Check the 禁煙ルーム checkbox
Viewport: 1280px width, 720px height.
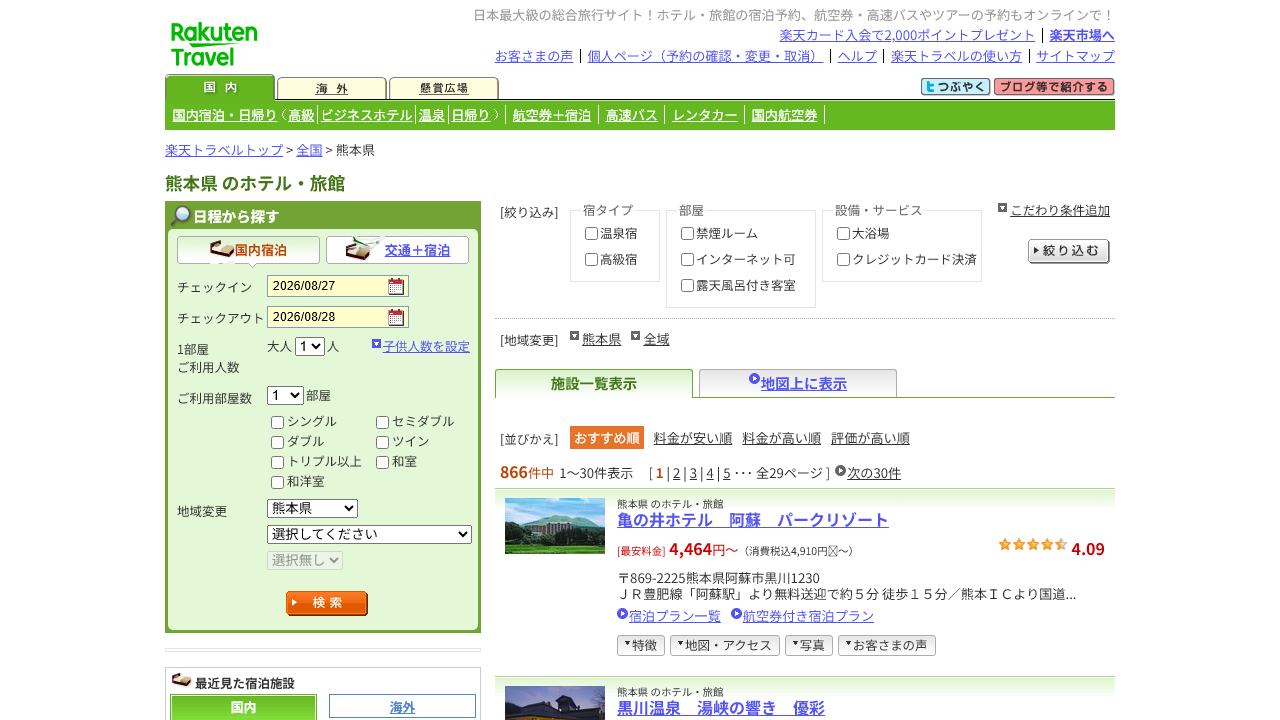[x=687, y=233]
